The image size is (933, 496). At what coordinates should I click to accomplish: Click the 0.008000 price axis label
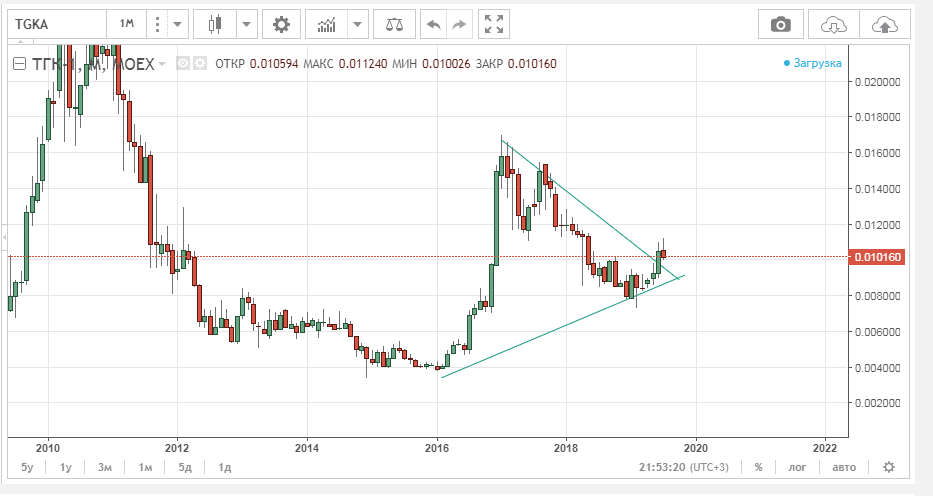(878, 296)
